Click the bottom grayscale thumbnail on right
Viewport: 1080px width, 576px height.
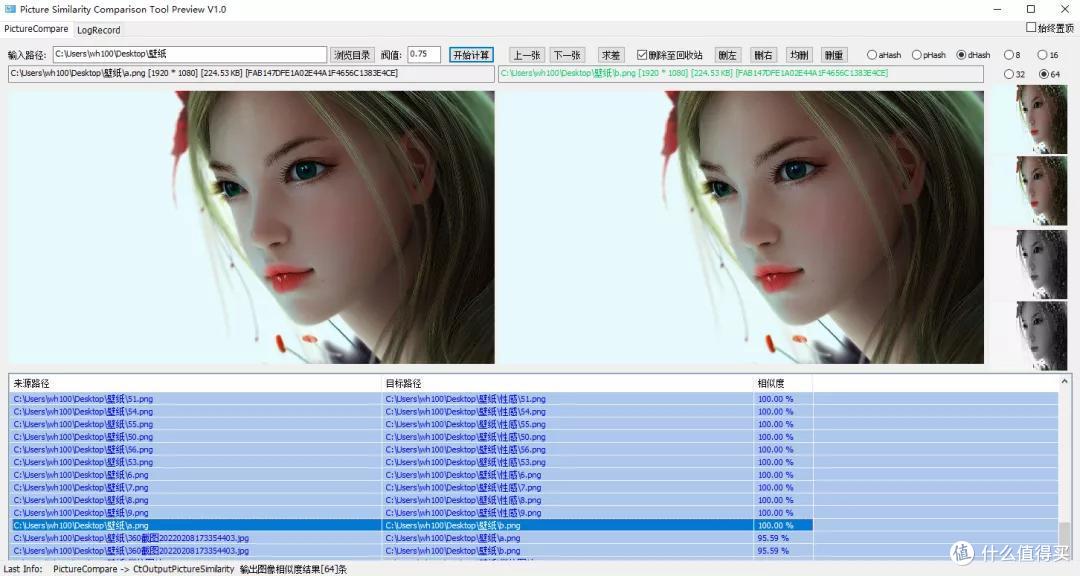pyautogui.click(x=1030, y=336)
